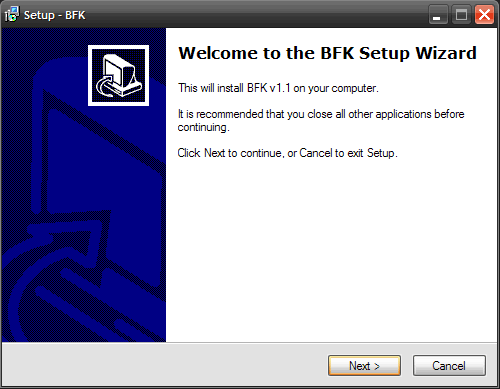The image size is (500, 389).
Task: Cancel the BFK setup
Action: click(x=449, y=365)
